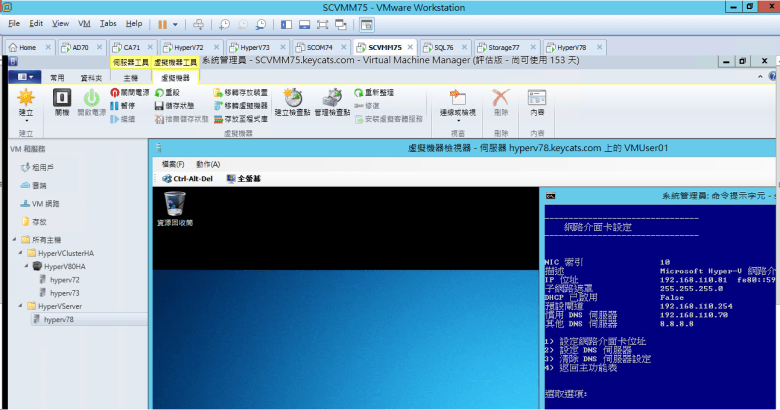Click 儲存狀態 (Save State) in ribbon

pos(181,105)
